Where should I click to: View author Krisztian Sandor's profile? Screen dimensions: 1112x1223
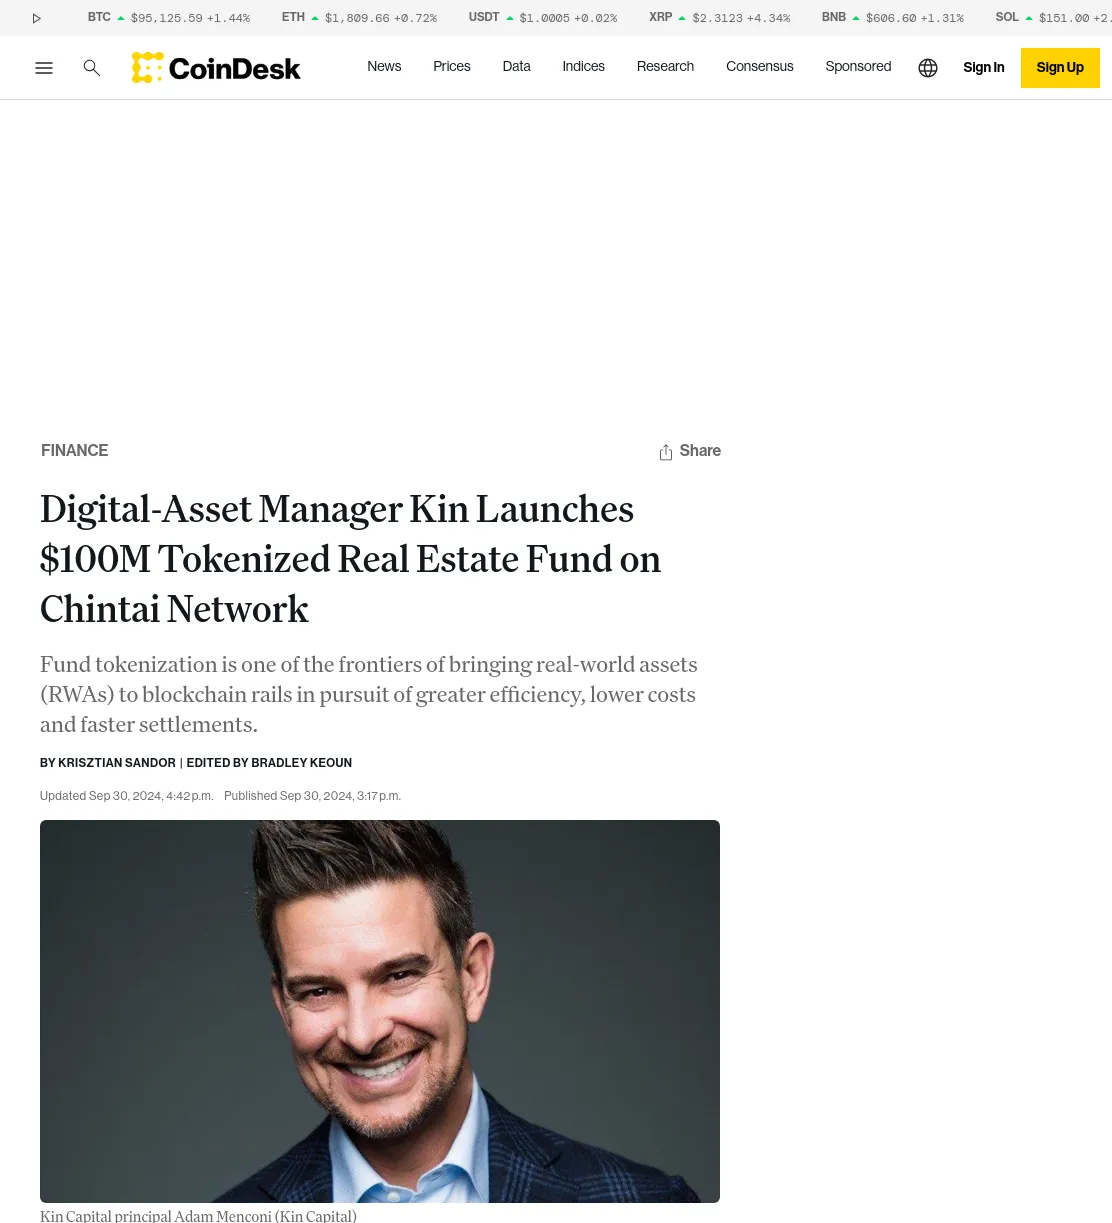[117, 763]
